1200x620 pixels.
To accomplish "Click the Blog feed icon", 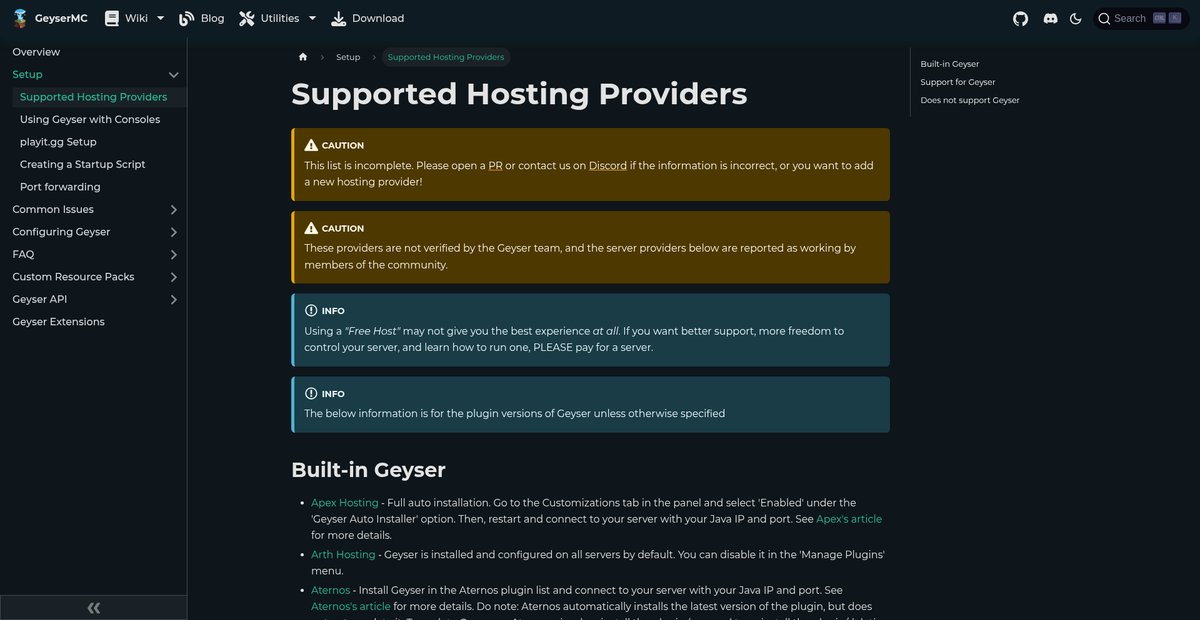I will 187,18.
